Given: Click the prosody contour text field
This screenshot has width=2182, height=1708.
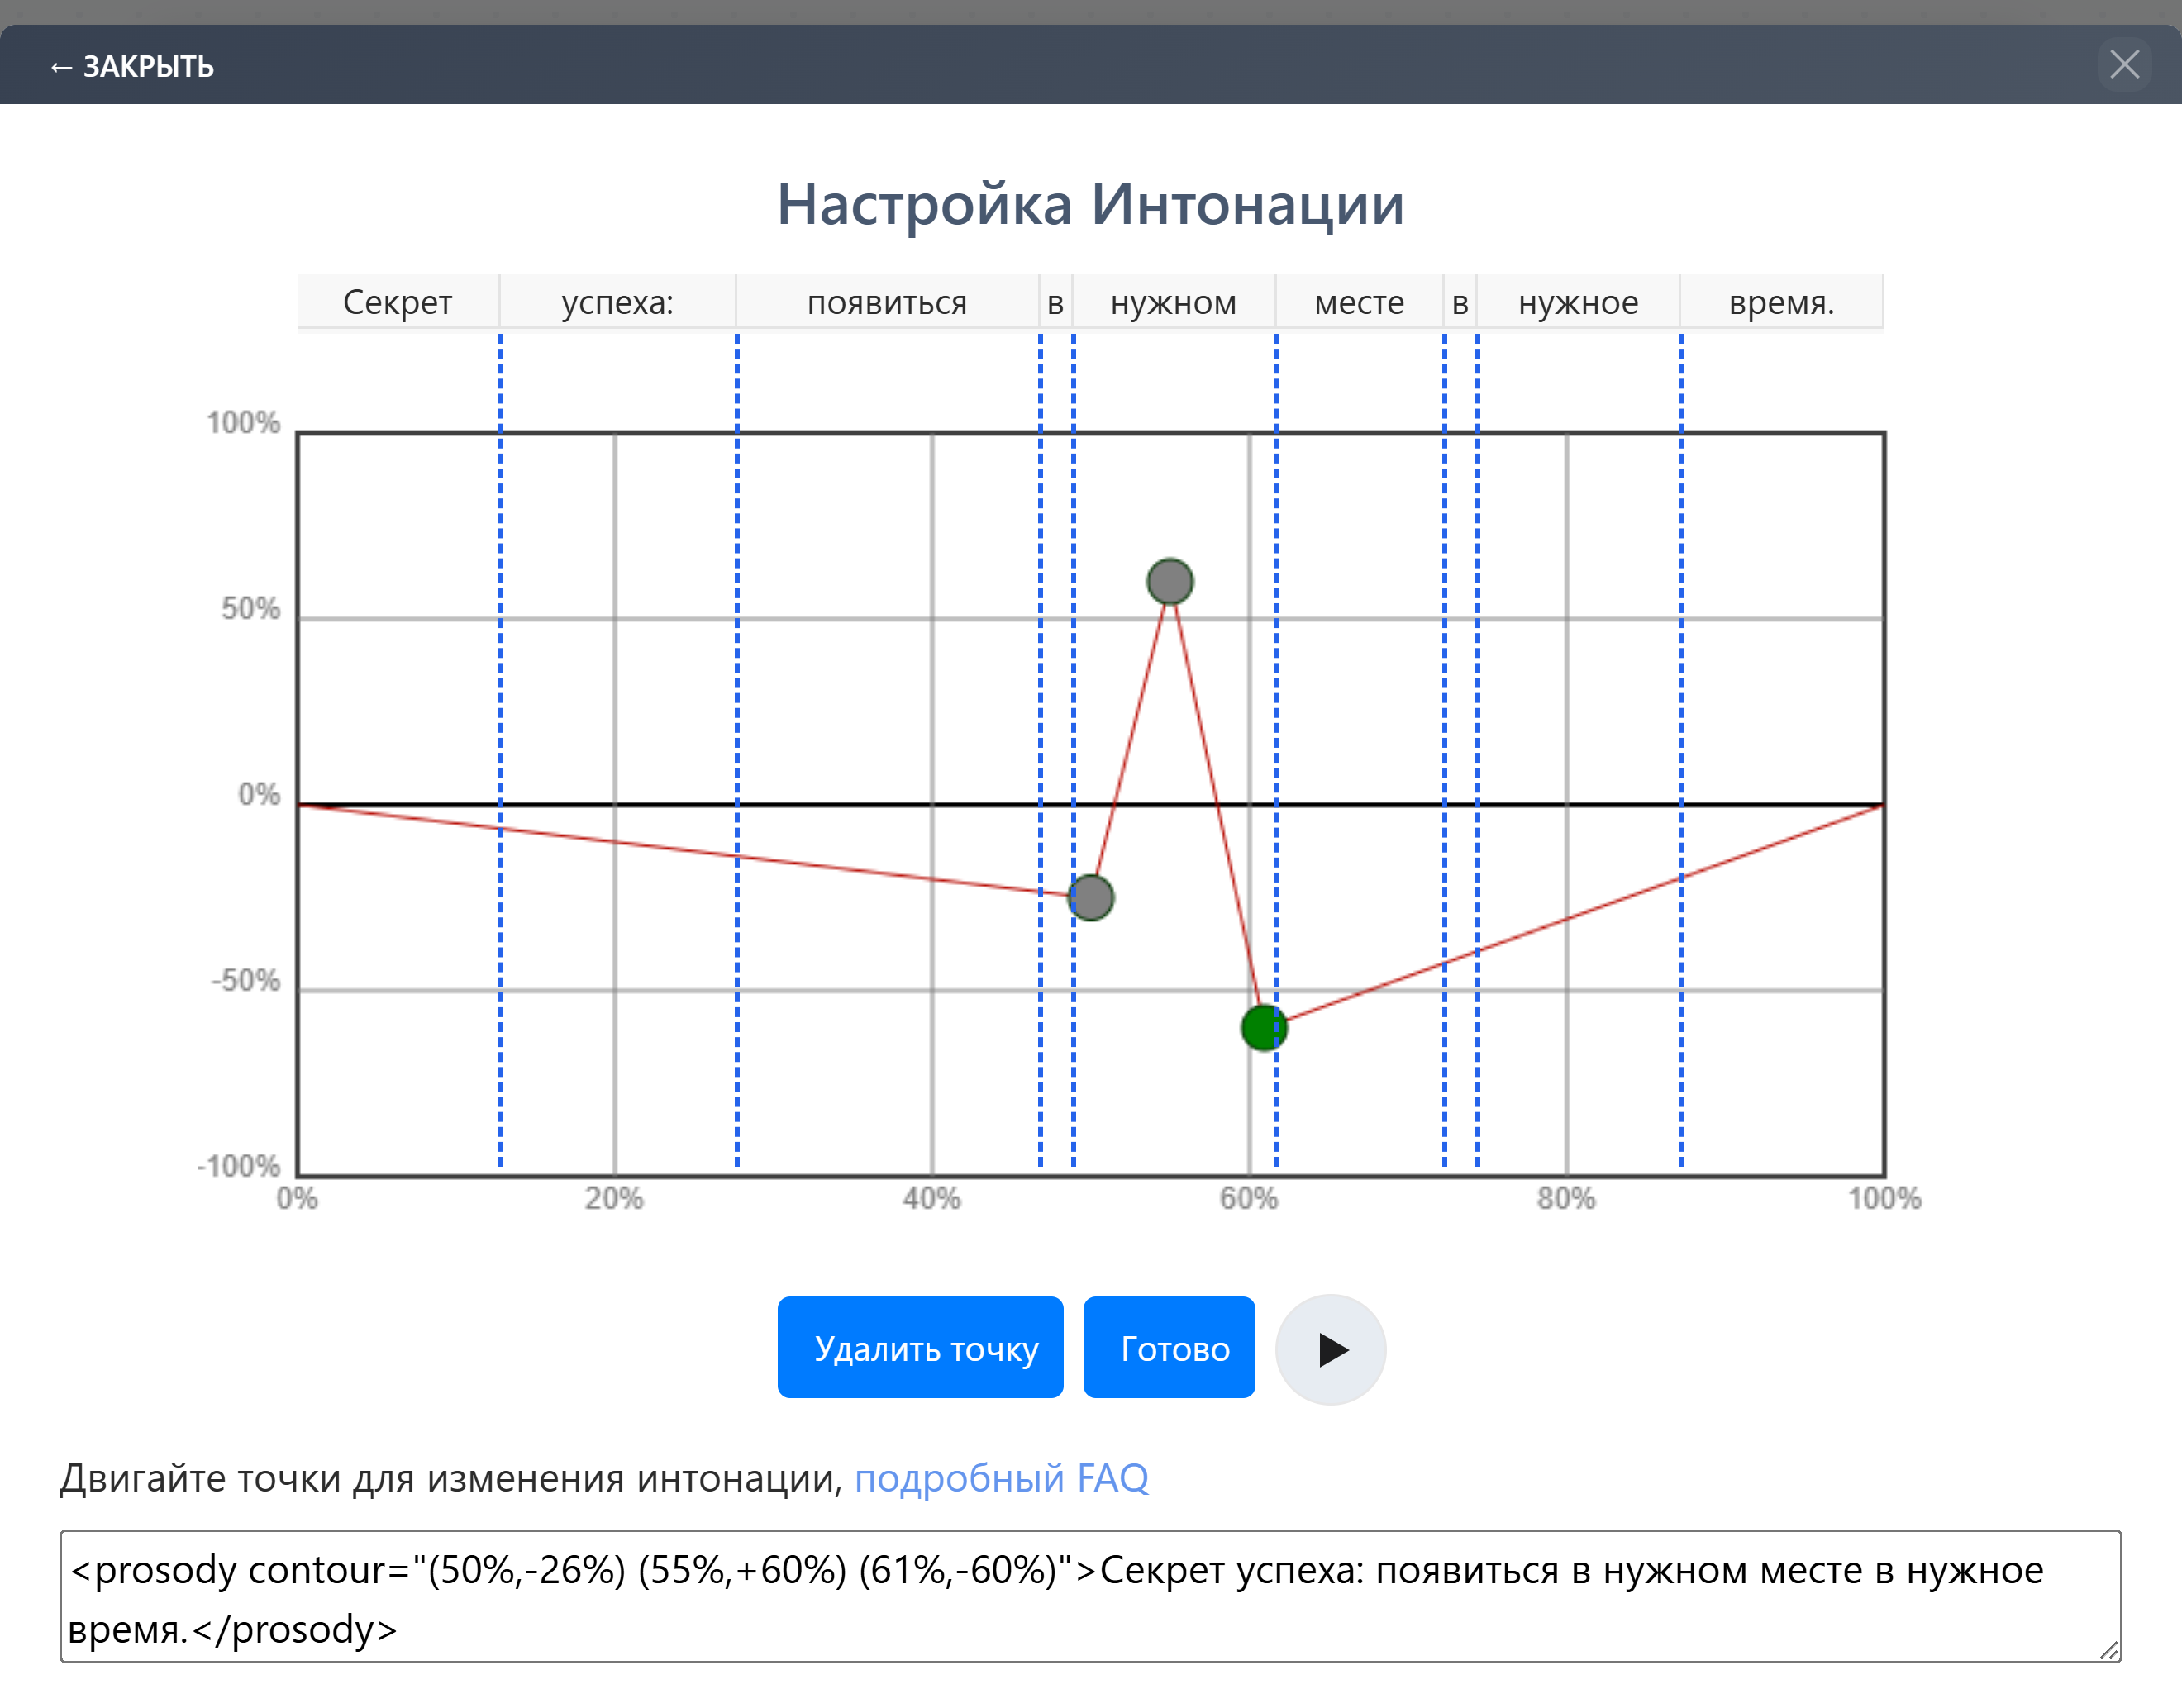Looking at the screenshot, I should coord(1090,1596).
